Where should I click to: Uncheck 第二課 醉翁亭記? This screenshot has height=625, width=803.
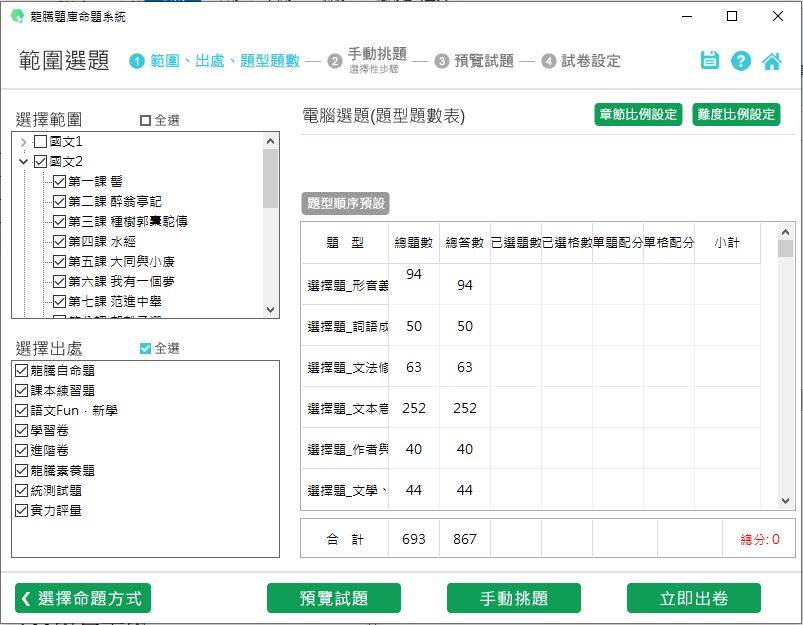tap(59, 201)
